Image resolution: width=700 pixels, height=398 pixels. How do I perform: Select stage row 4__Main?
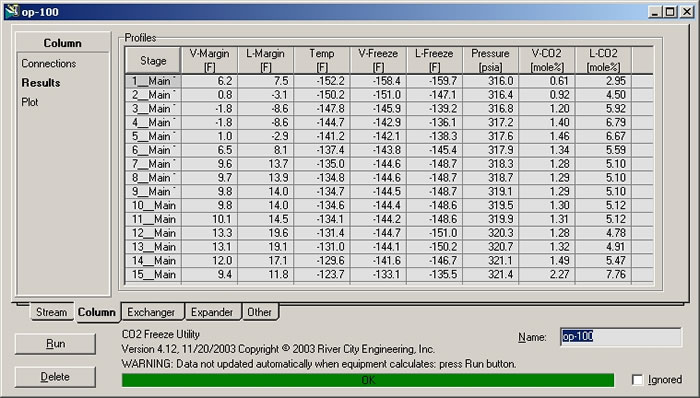click(153, 123)
